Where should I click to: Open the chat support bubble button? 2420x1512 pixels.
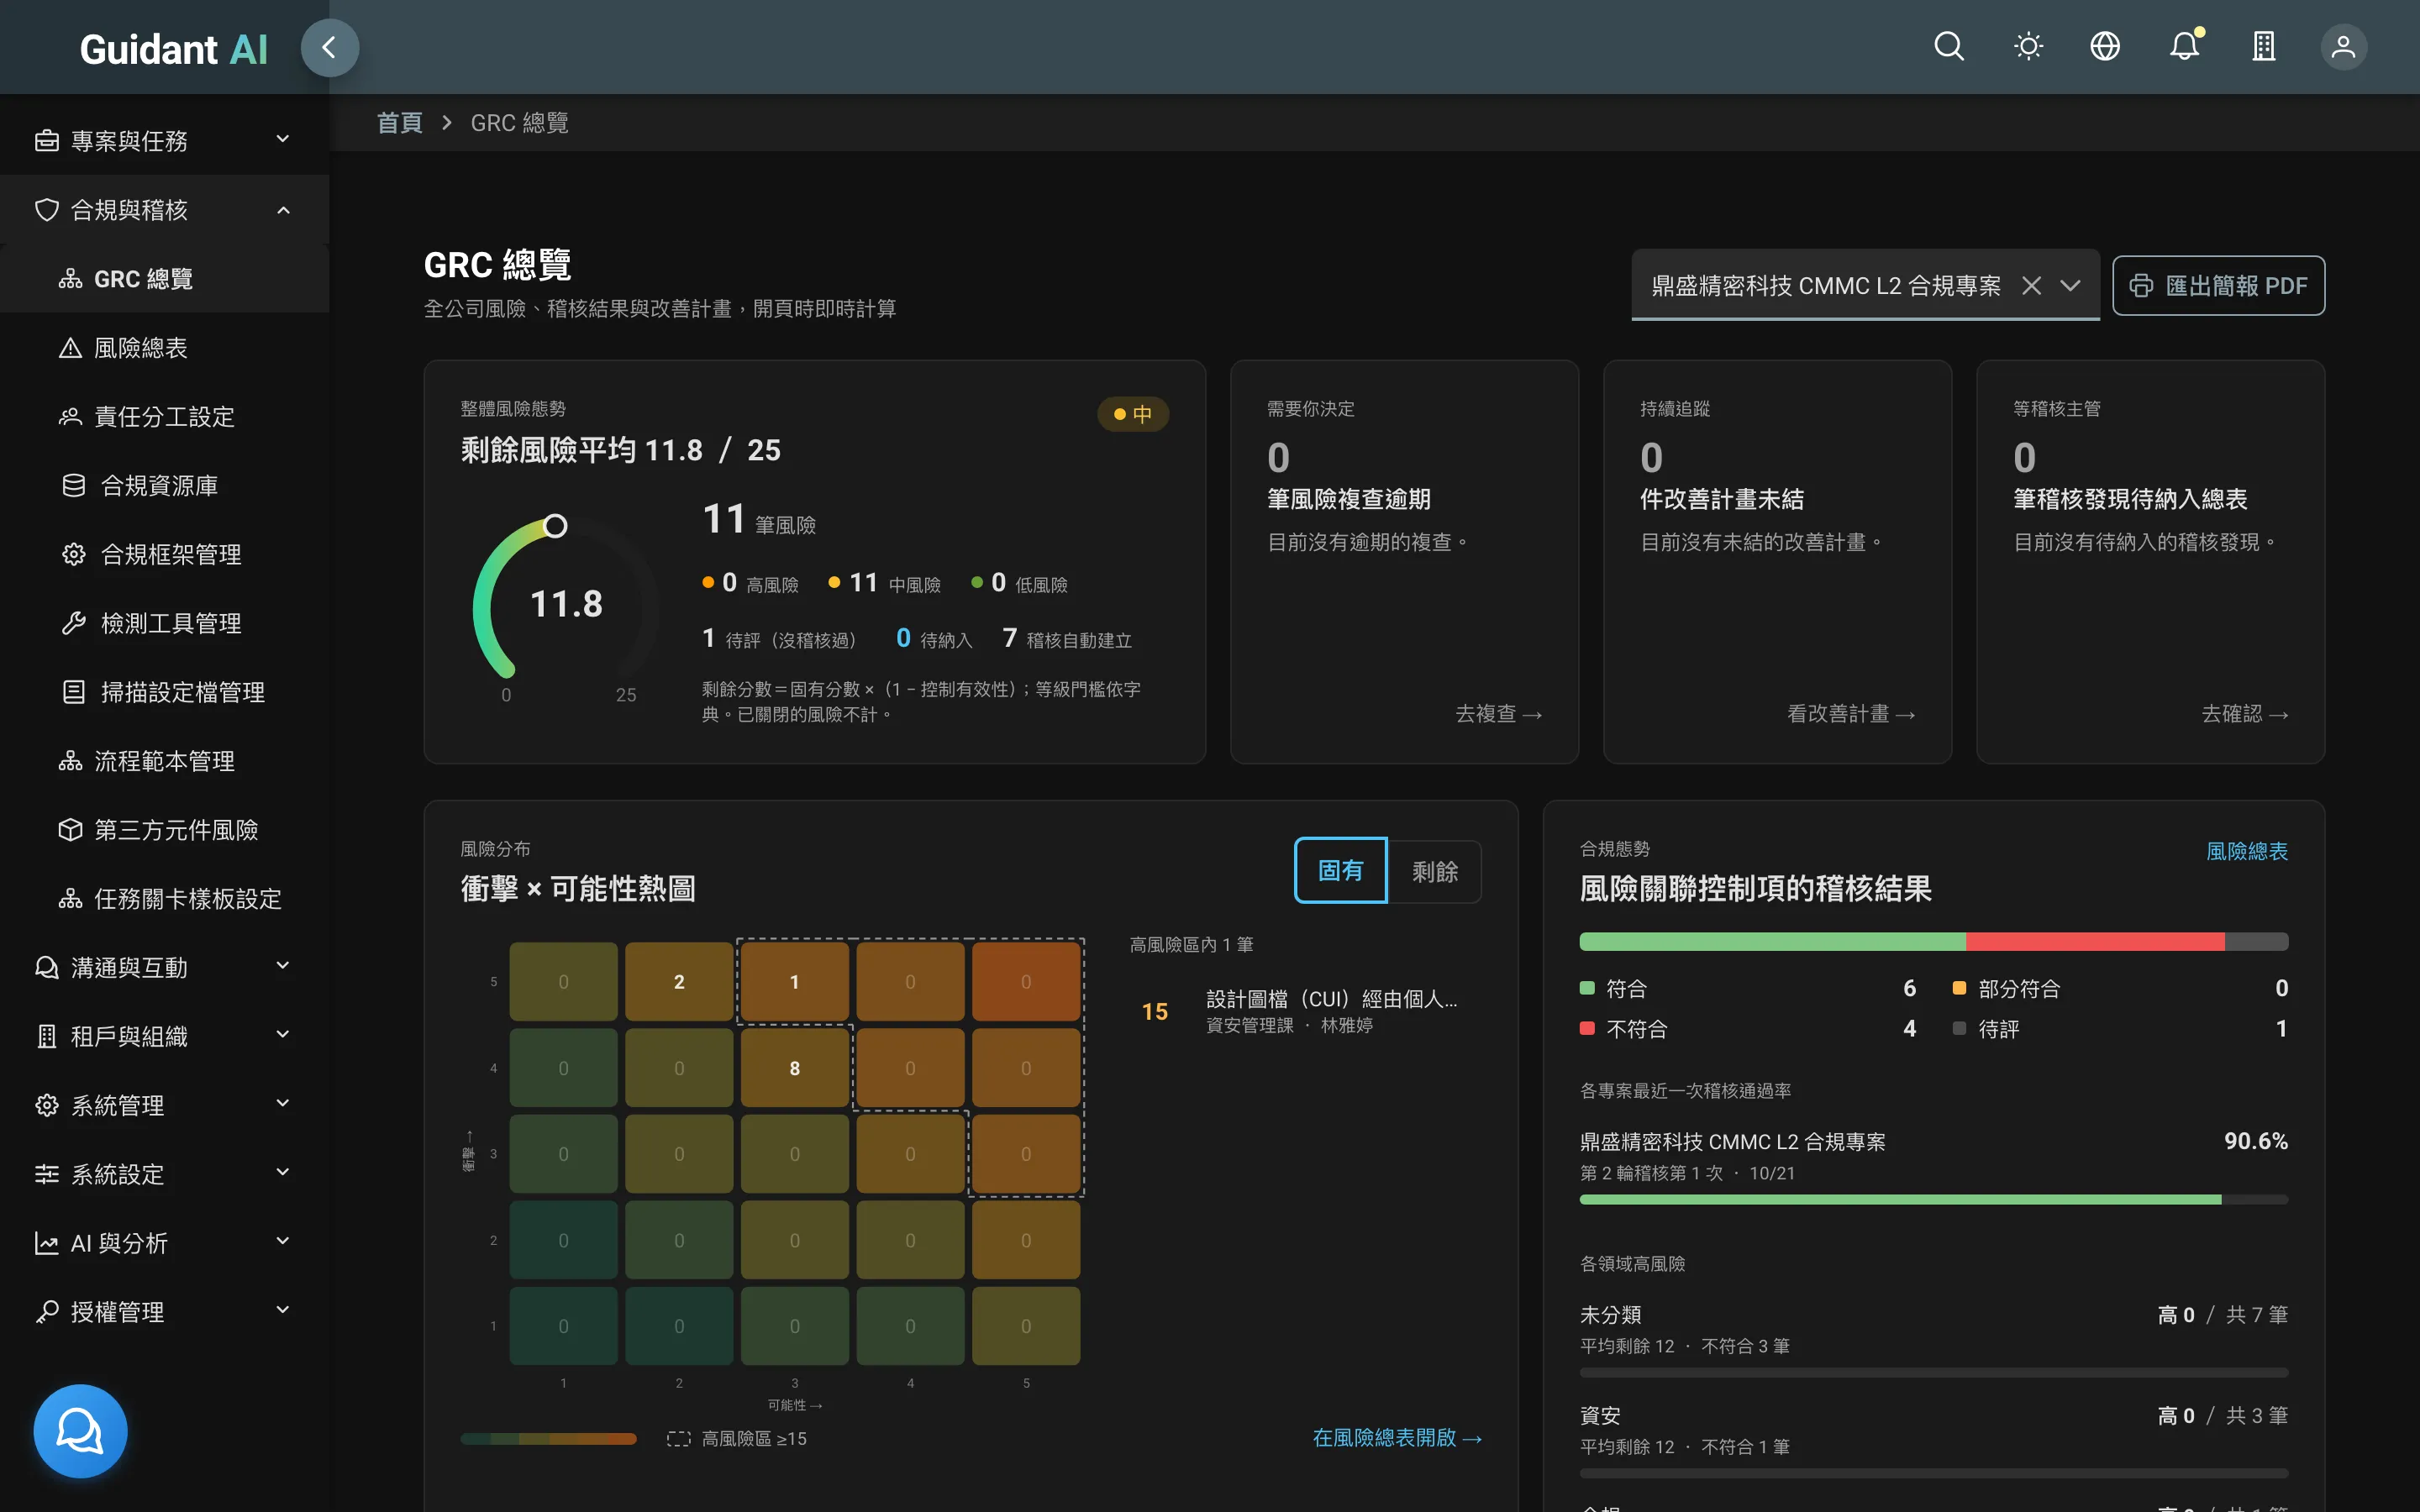coord(80,1430)
